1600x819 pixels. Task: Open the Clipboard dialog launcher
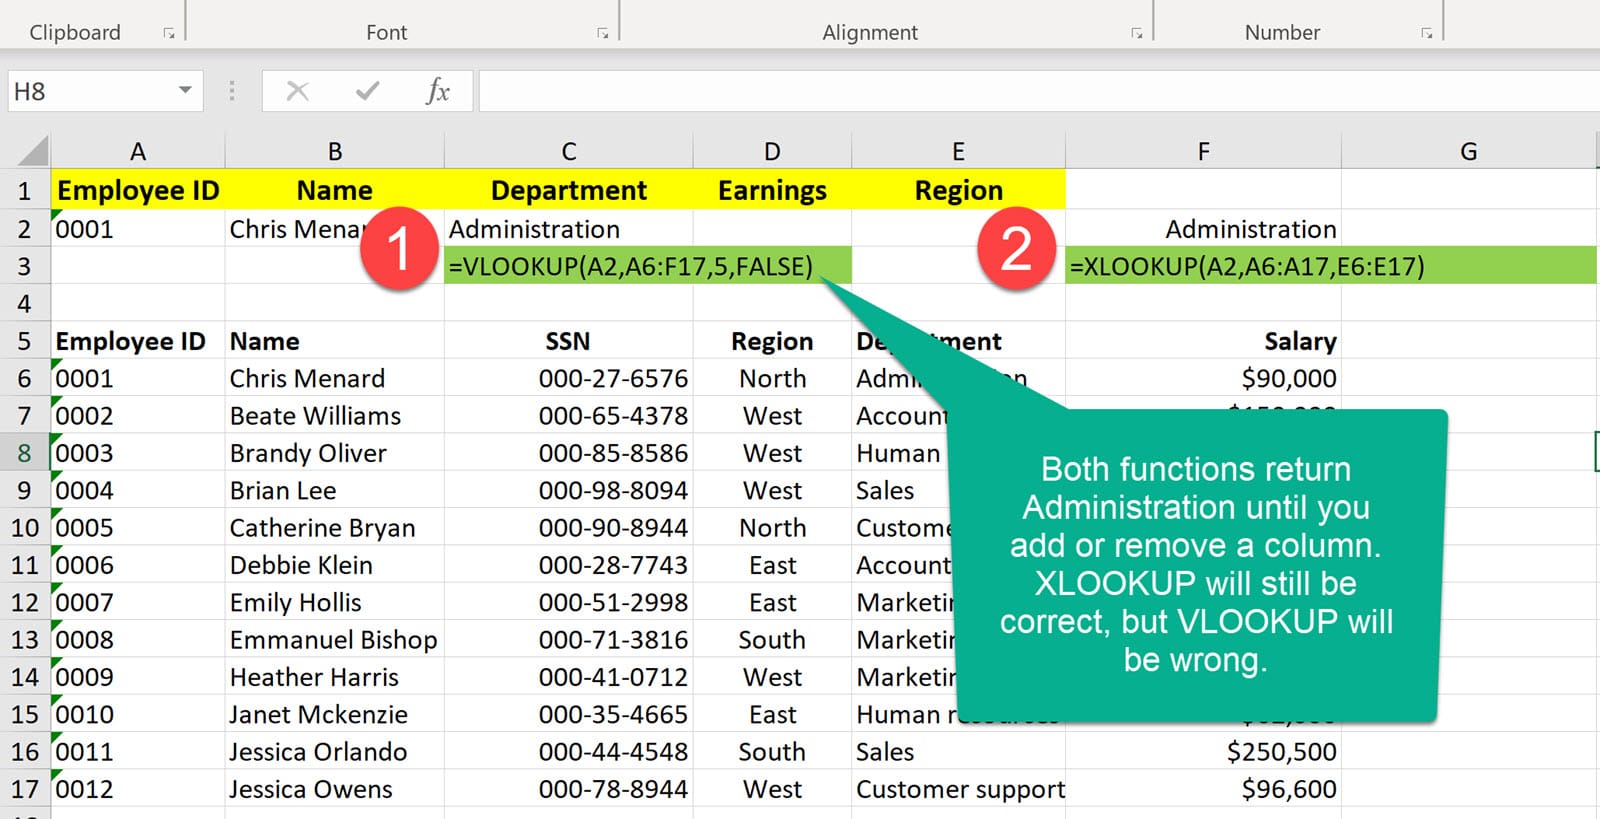point(169,33)
